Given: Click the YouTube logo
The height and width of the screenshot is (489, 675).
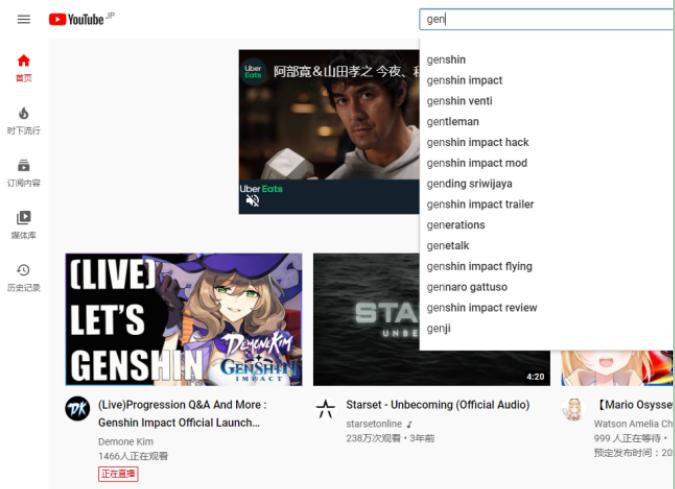Looking at the screenshot, I should point(76,19).
